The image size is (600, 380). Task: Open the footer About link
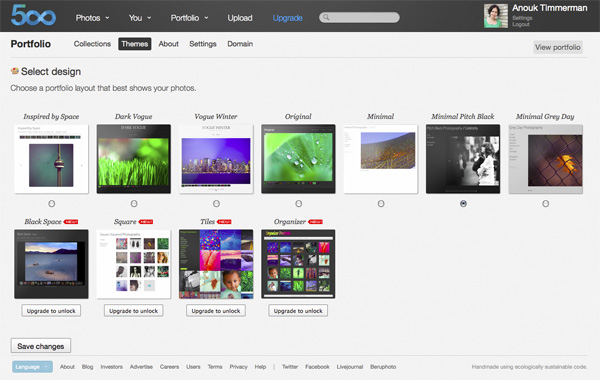pyautogui.click(x=67, y=367)
